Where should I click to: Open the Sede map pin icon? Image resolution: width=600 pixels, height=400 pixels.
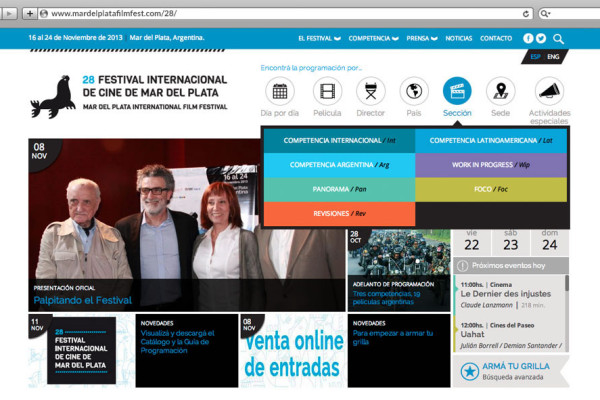[501, 91]
